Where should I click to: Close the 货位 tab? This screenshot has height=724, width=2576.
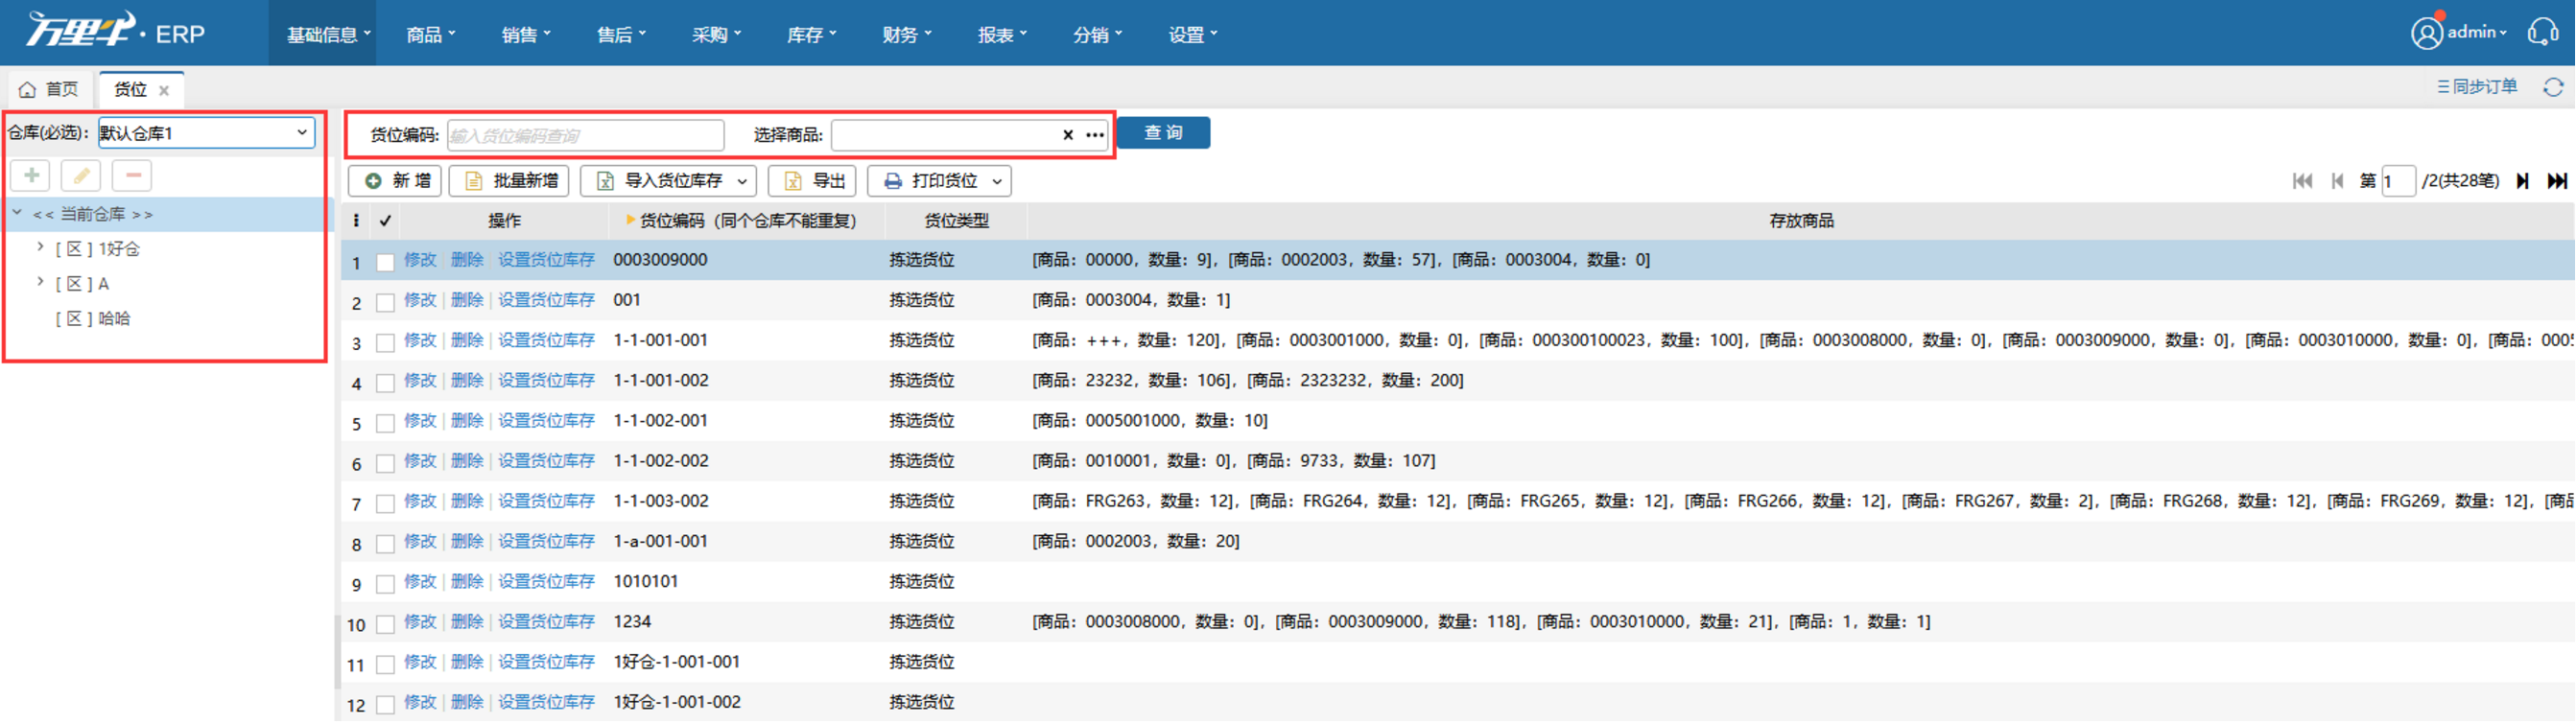164,90
